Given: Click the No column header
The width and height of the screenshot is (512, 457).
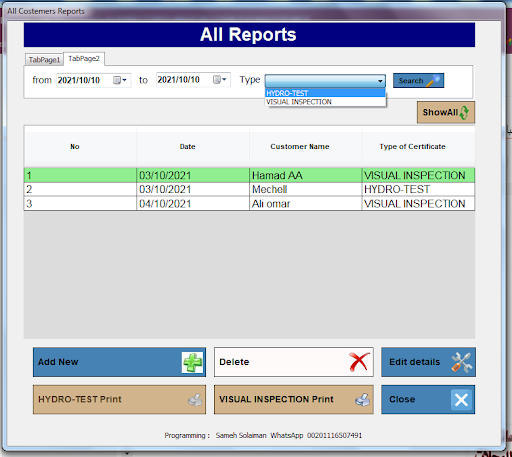Looking at the screenshot, I should click(75, 147).
